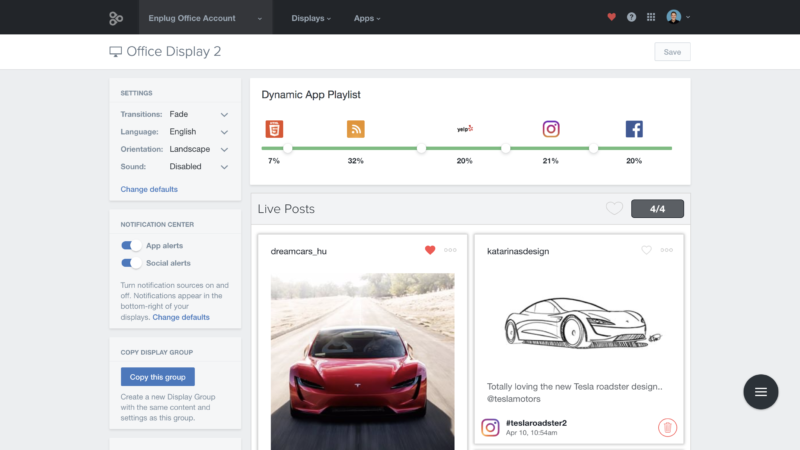This screenshot has height=450, width=800.
Task: Click the 21% Instagram share value
Action: click(551, 161)
